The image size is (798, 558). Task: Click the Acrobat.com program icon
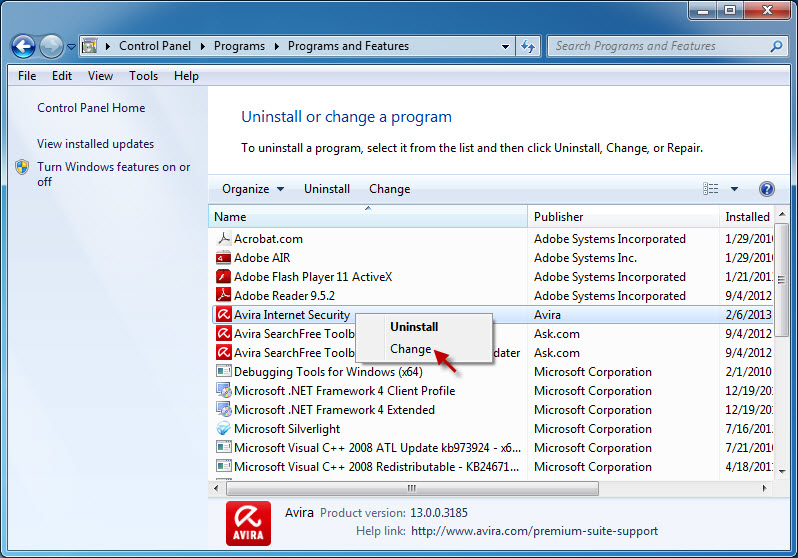223,238
